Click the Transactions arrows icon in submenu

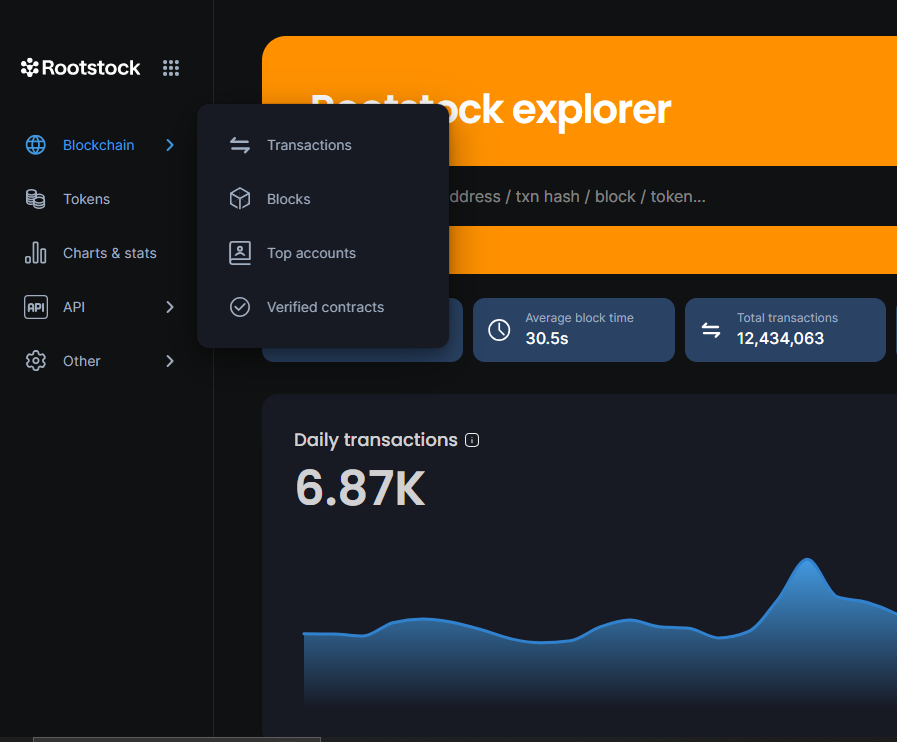coord(240,145)
